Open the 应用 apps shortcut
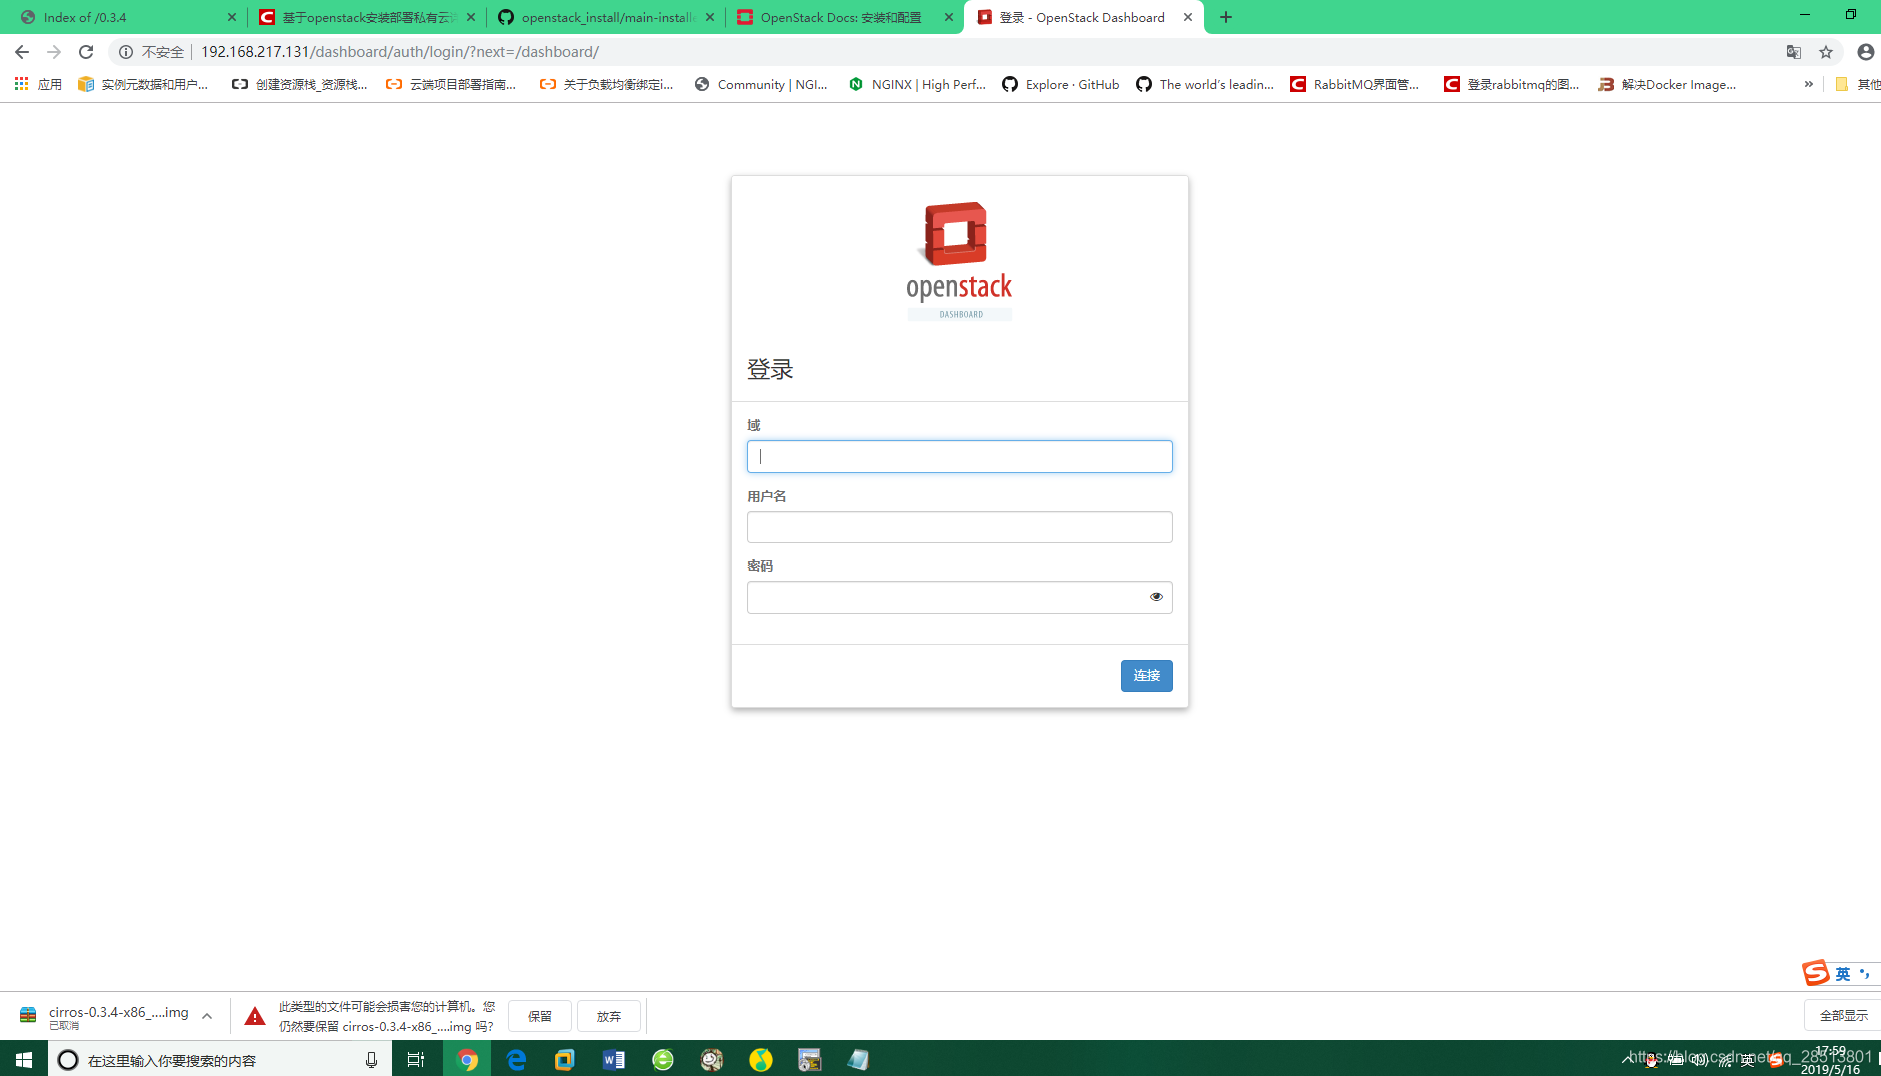 (x=38, y=84)
